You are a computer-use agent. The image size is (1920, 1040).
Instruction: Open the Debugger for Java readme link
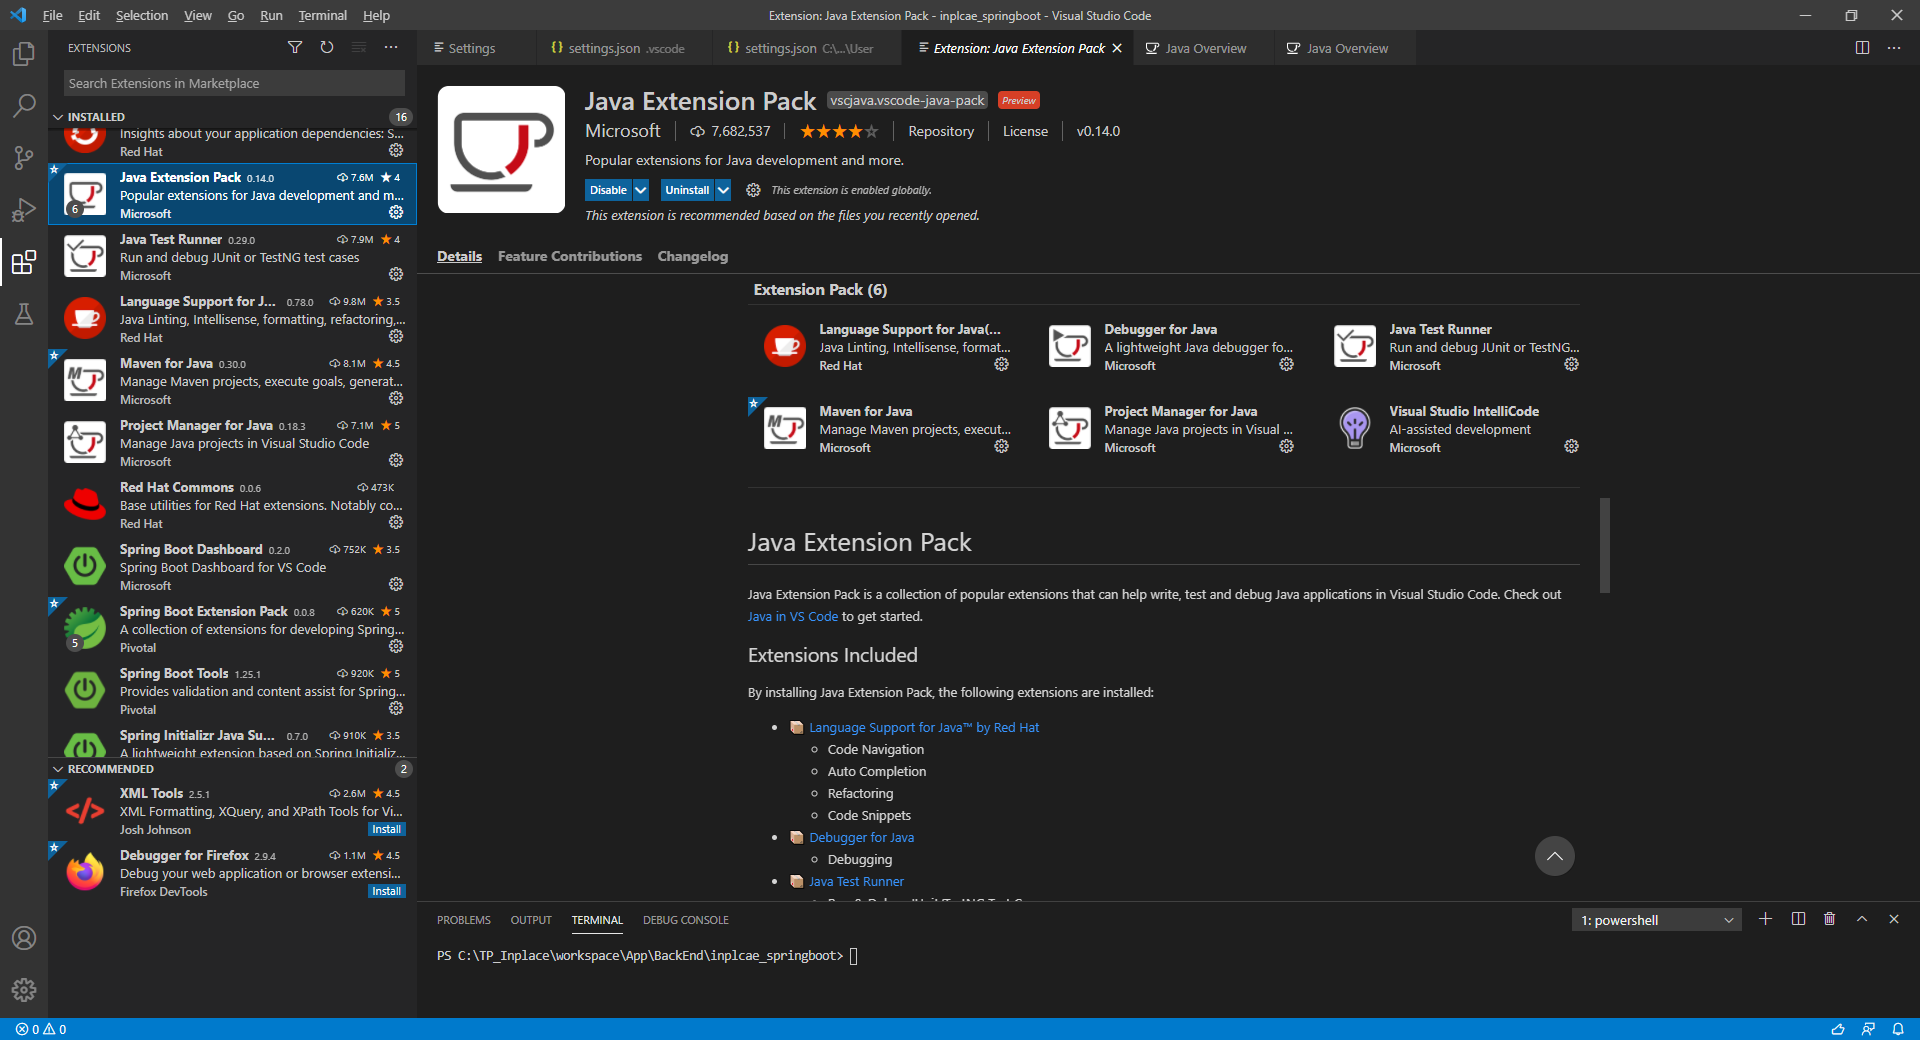pyautogui.click(x=861, y=837)
